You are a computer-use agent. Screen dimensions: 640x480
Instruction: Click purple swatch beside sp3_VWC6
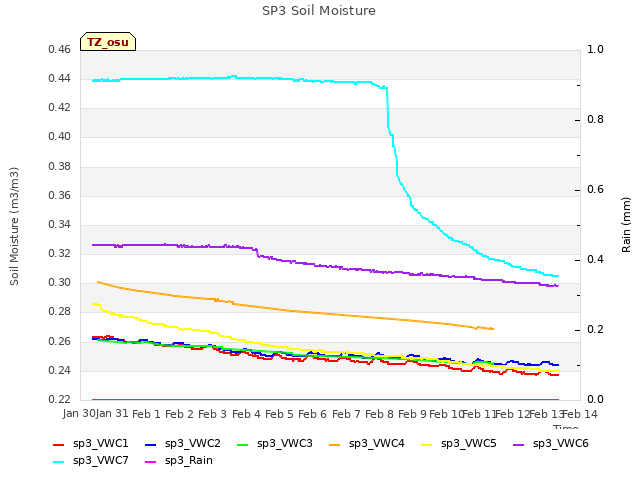519,445
